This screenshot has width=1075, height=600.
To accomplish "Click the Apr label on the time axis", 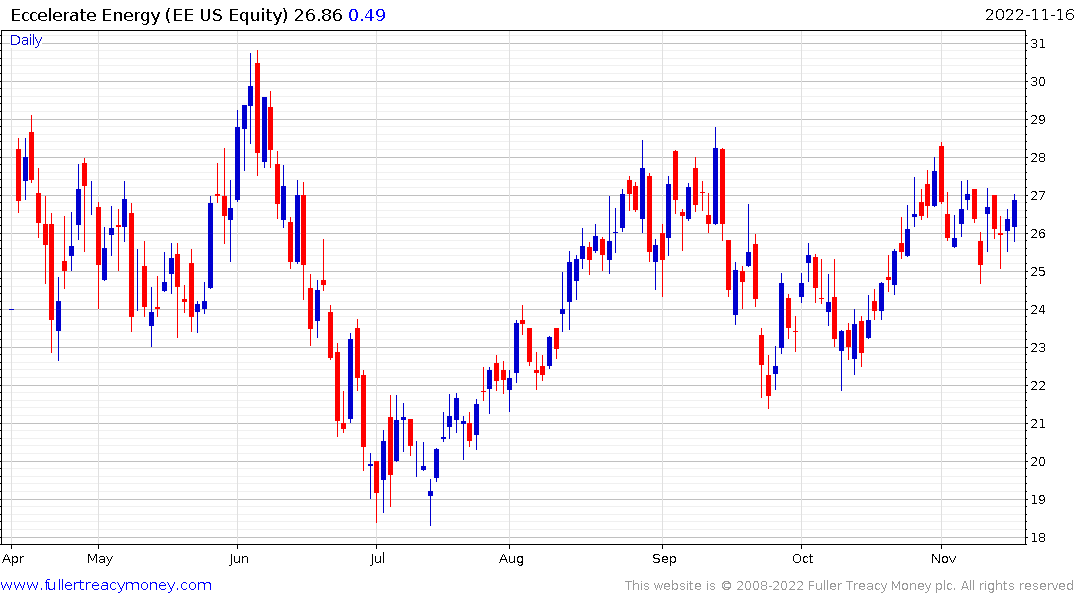I will point(13,558).
